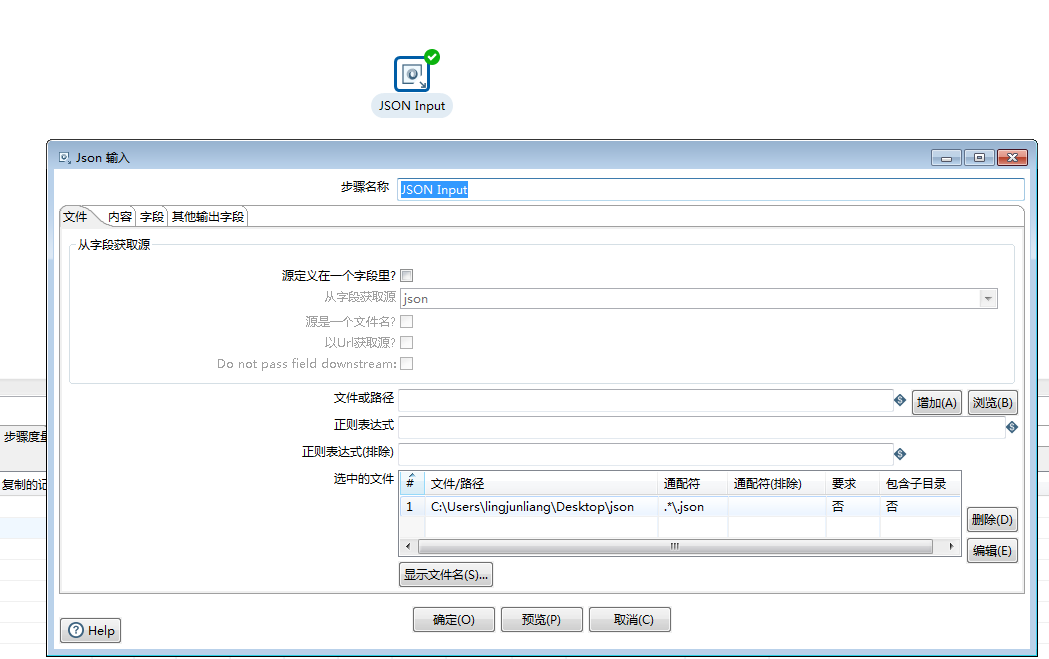Select the JSON Input step icon on canvas

click(x=412, y=72)
